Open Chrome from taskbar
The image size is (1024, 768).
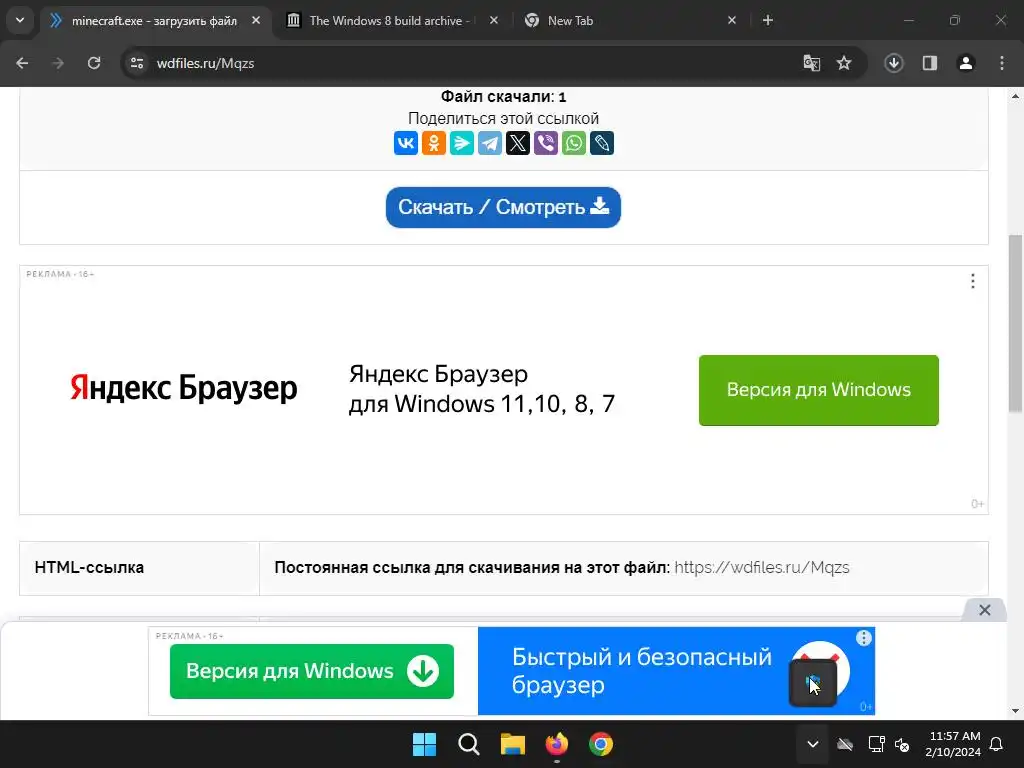(x=601, y=744)
